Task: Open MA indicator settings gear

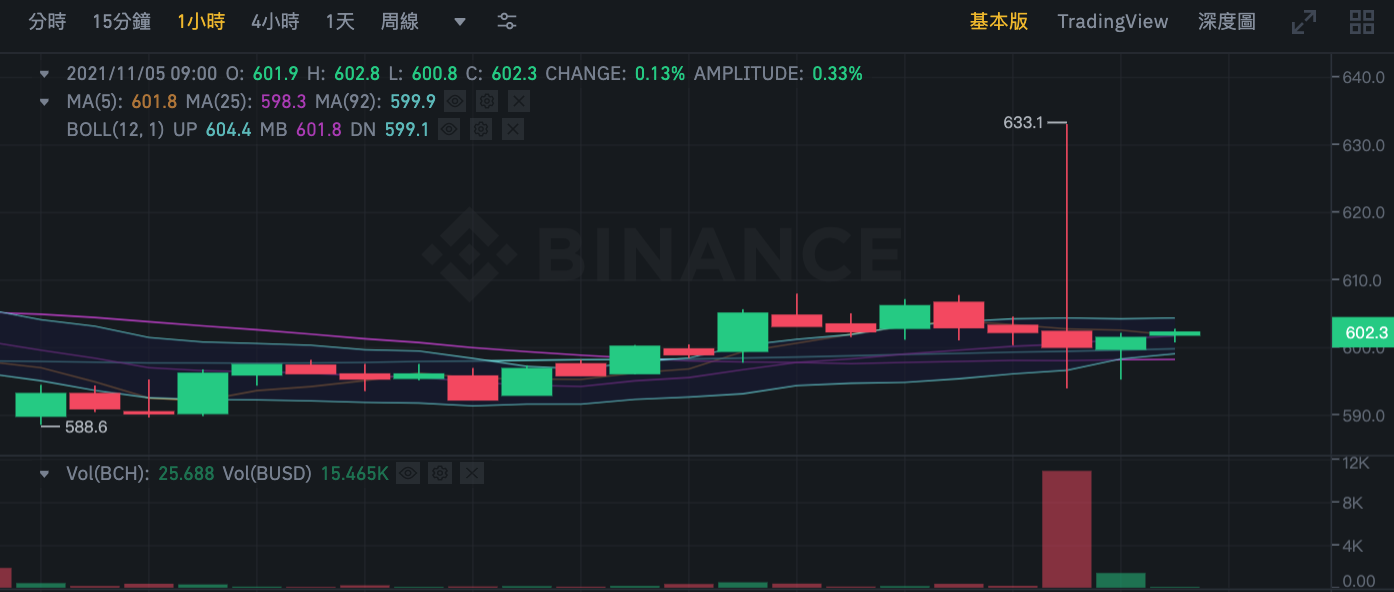Action: [487, 101]
